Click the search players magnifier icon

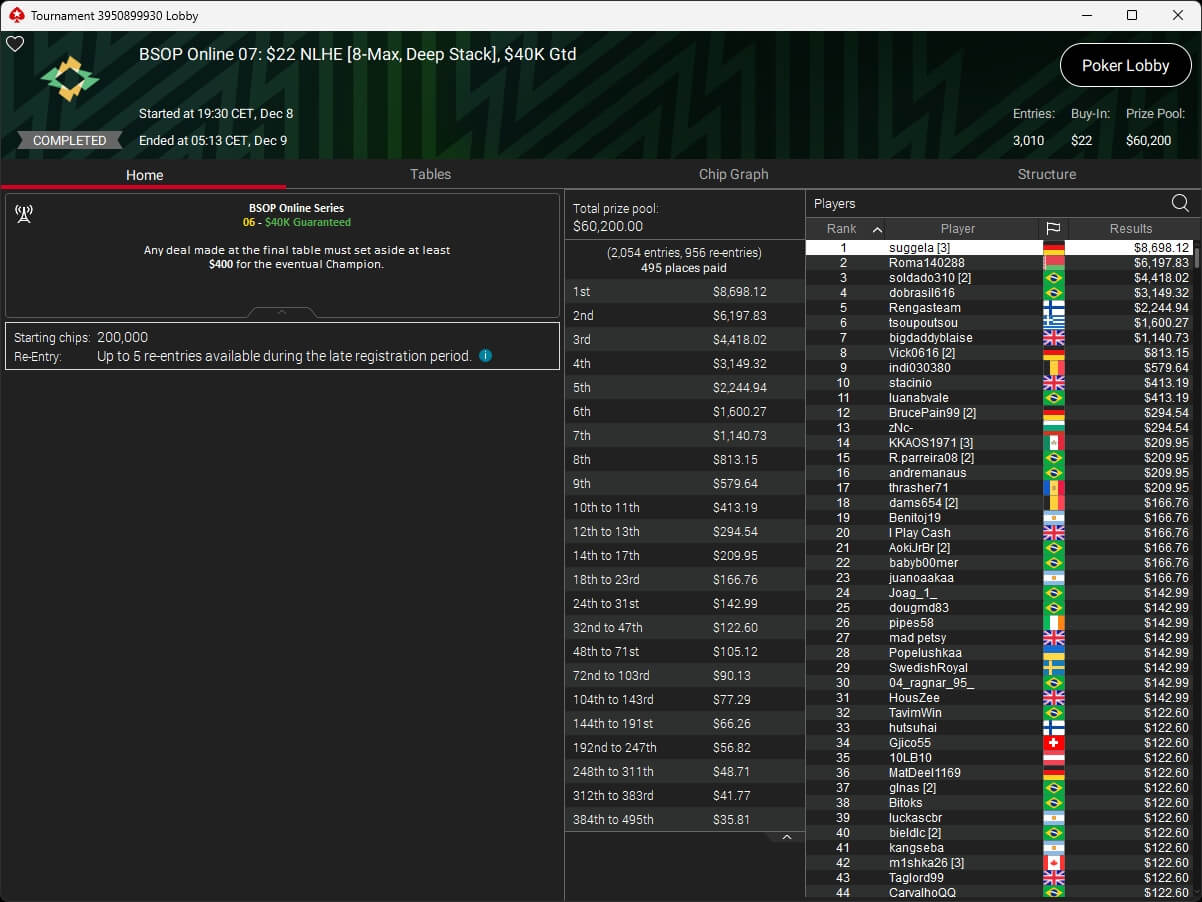point(1180,203)
